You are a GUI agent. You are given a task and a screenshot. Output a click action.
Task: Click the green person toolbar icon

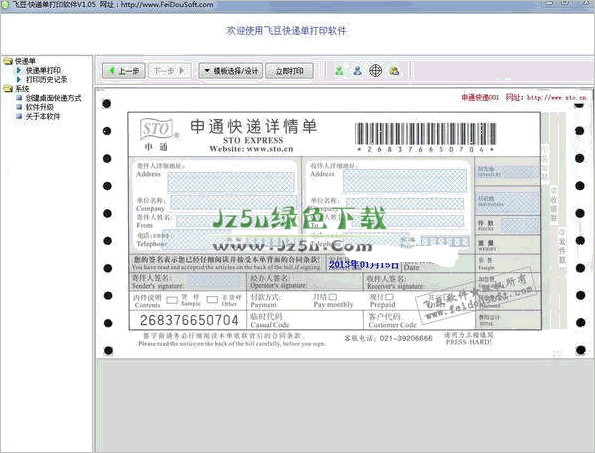[339, 71]
